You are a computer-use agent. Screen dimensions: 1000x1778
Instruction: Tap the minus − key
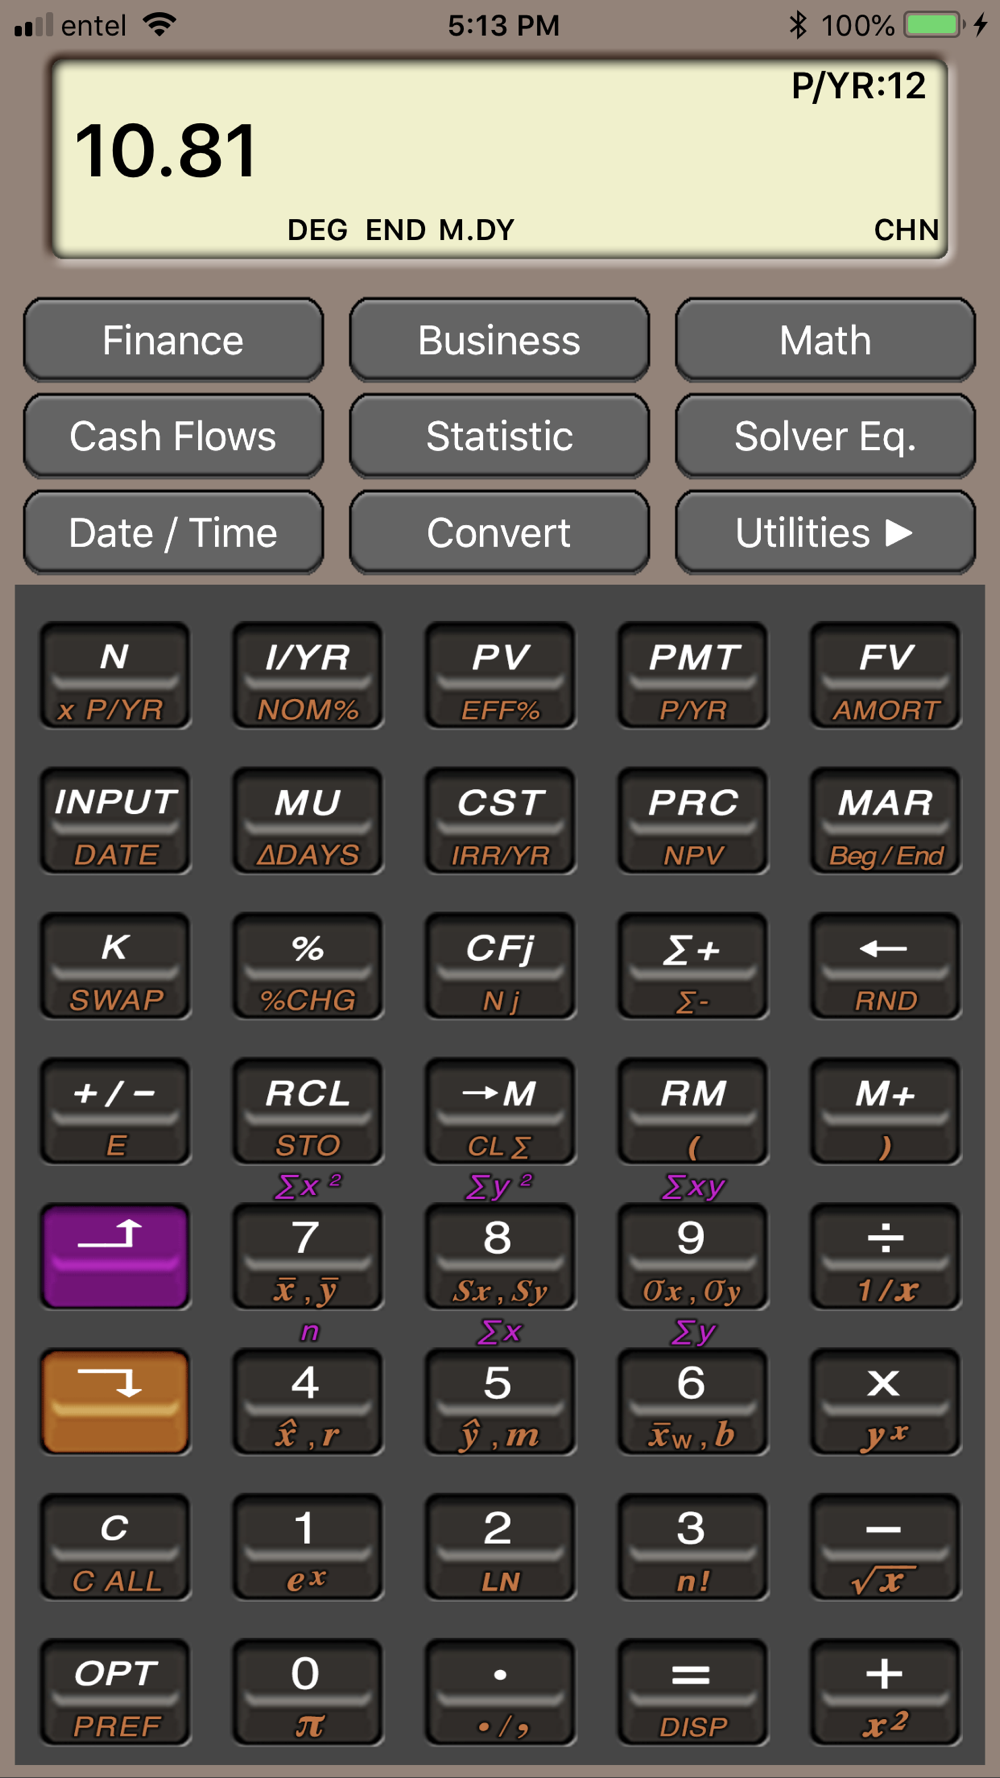886,1547
